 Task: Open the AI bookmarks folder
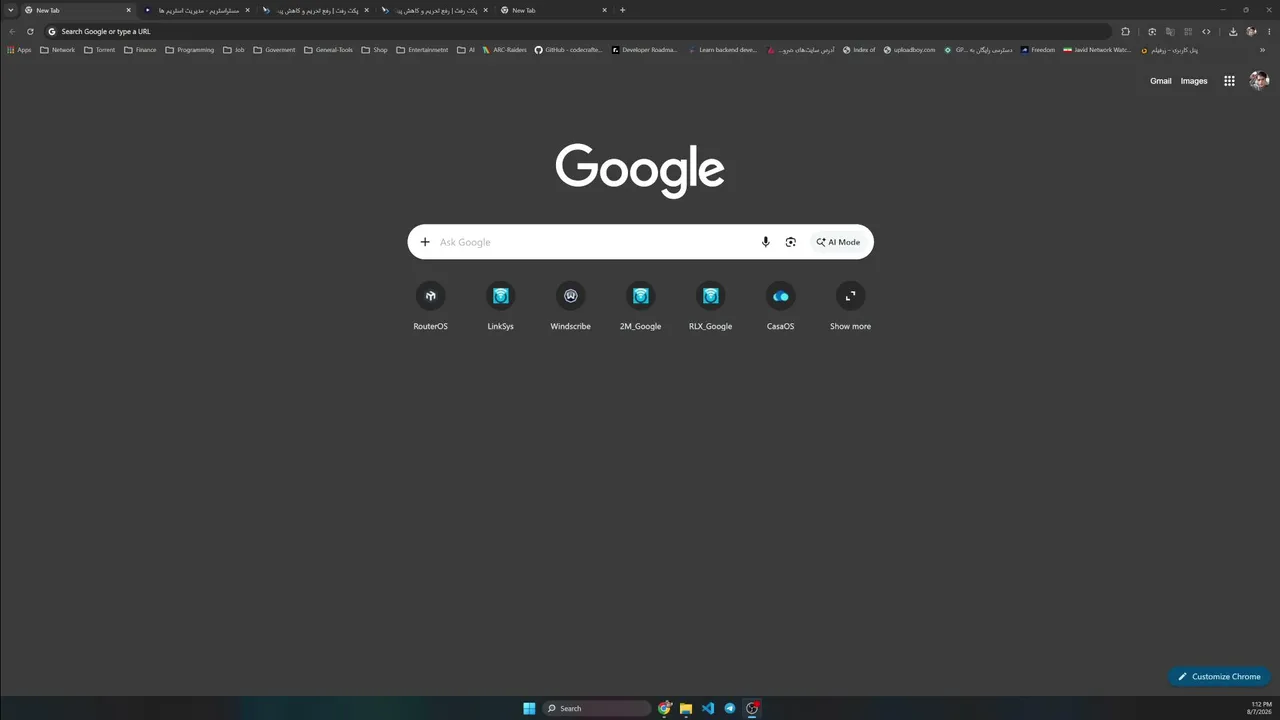click(x=466, y=50)
